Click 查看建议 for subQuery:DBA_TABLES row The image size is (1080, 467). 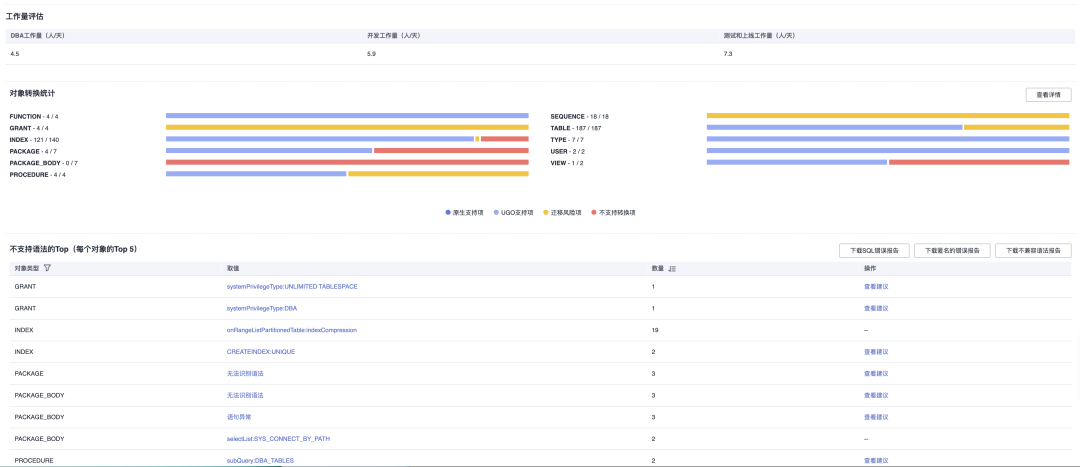tap(876, 460)
